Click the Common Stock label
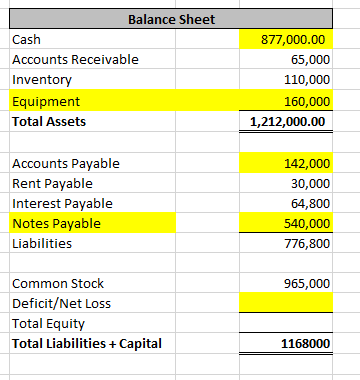This screenshot has width=360, height=380. 58,283
